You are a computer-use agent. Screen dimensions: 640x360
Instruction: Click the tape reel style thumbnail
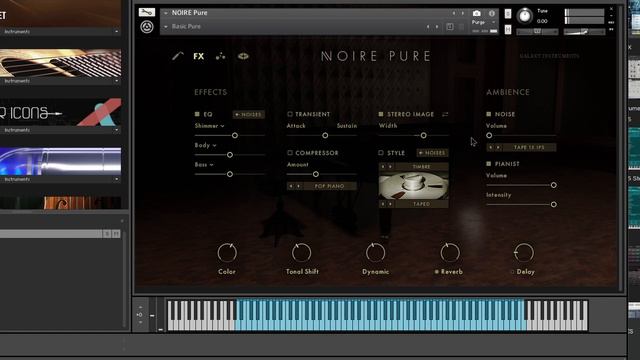[413, 185]
